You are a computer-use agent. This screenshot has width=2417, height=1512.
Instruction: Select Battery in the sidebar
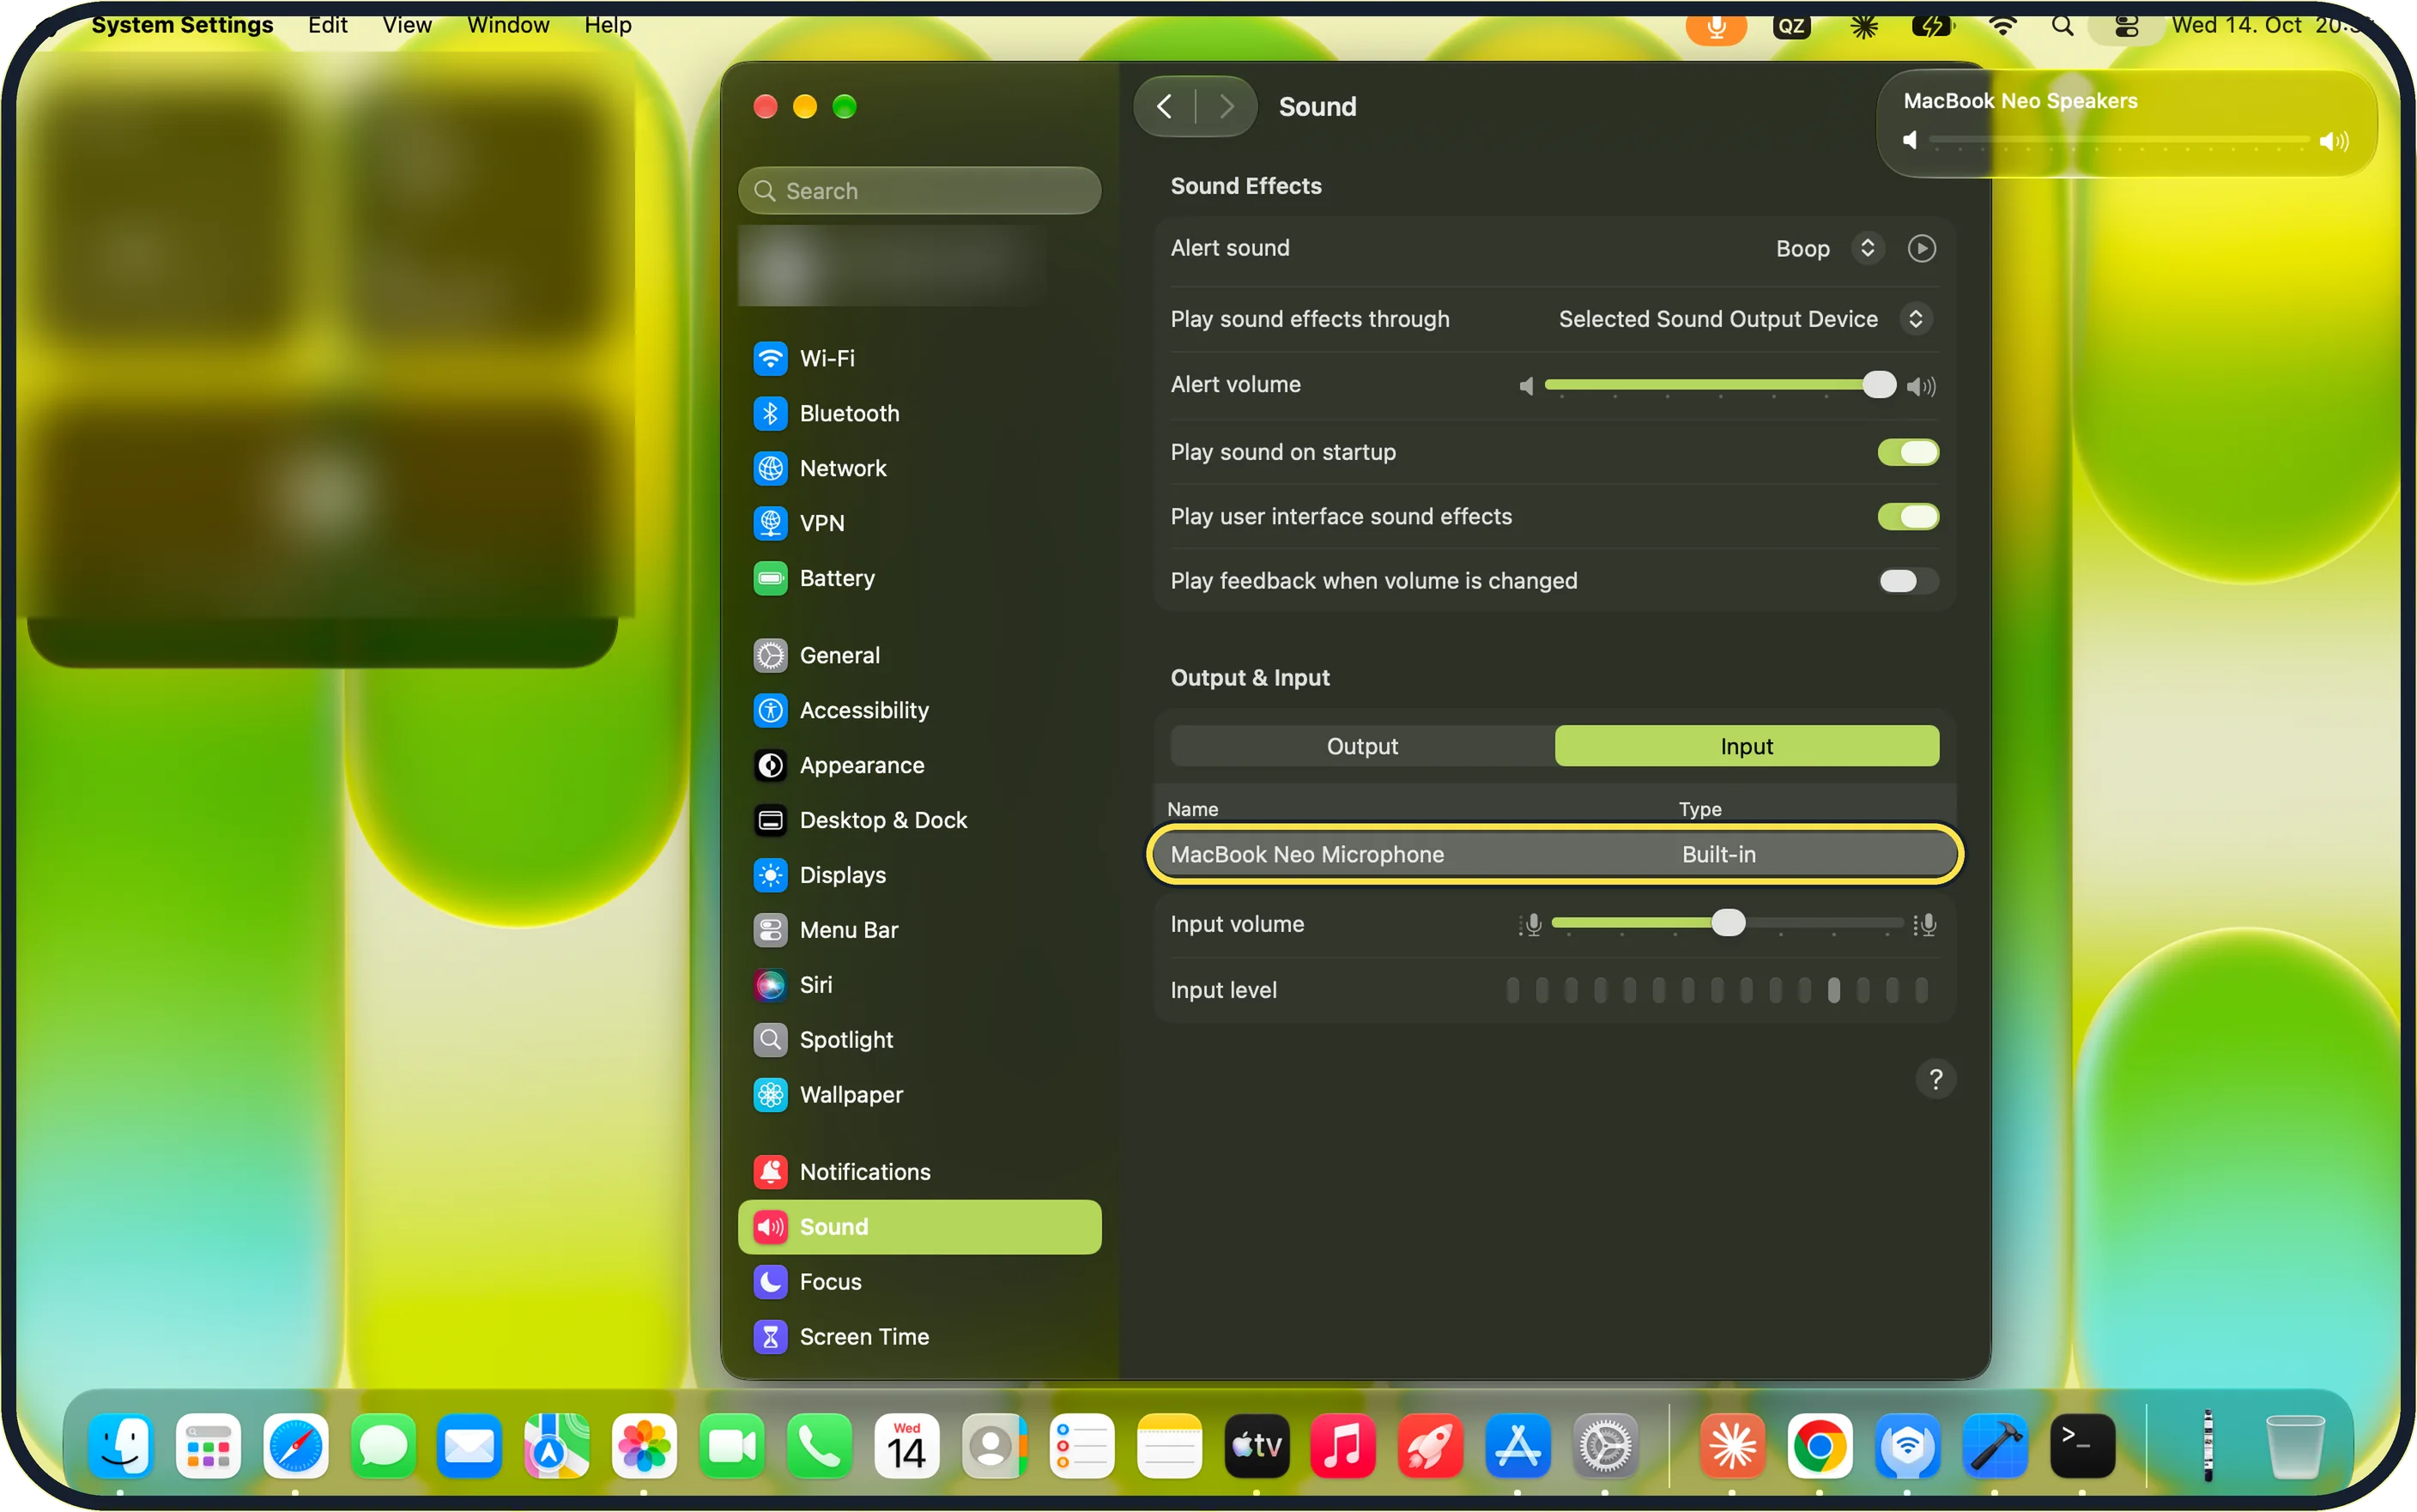918,578
